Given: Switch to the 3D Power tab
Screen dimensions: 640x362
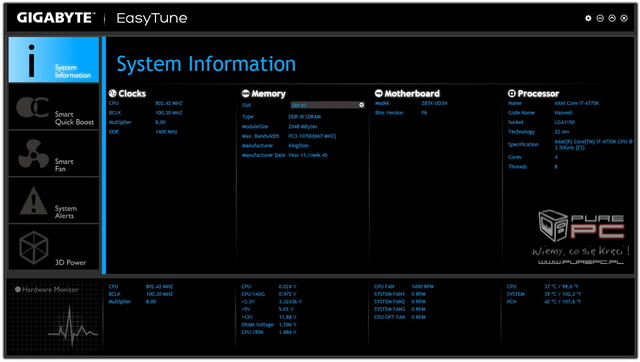Looking at the screenshot, I should pos(54,247).
